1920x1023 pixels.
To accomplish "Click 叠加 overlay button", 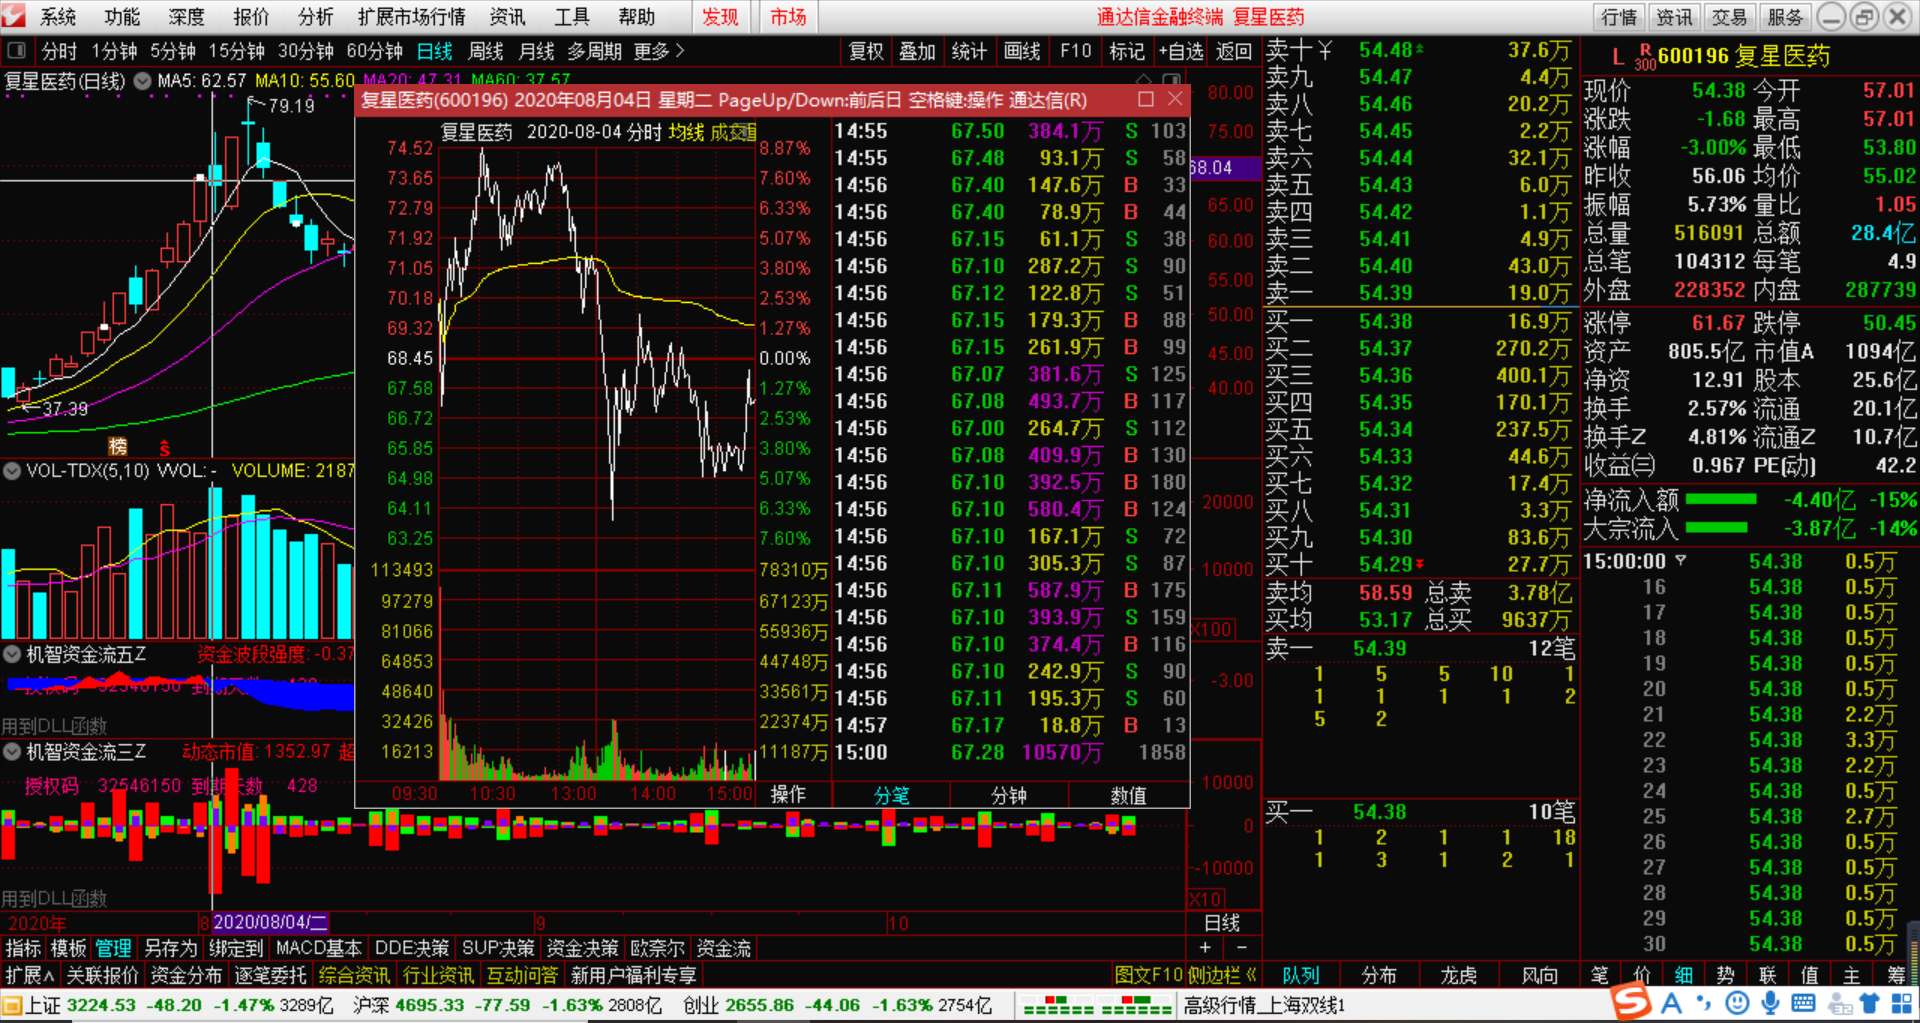I will click(x=917, y=50).
